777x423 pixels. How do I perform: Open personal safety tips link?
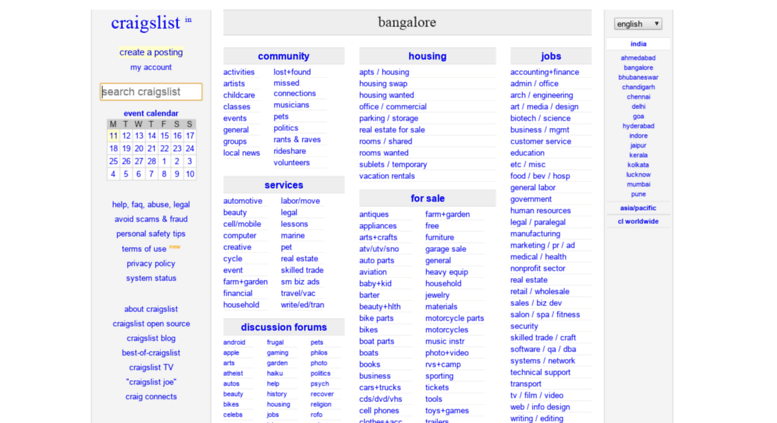[x=151, y=233]
